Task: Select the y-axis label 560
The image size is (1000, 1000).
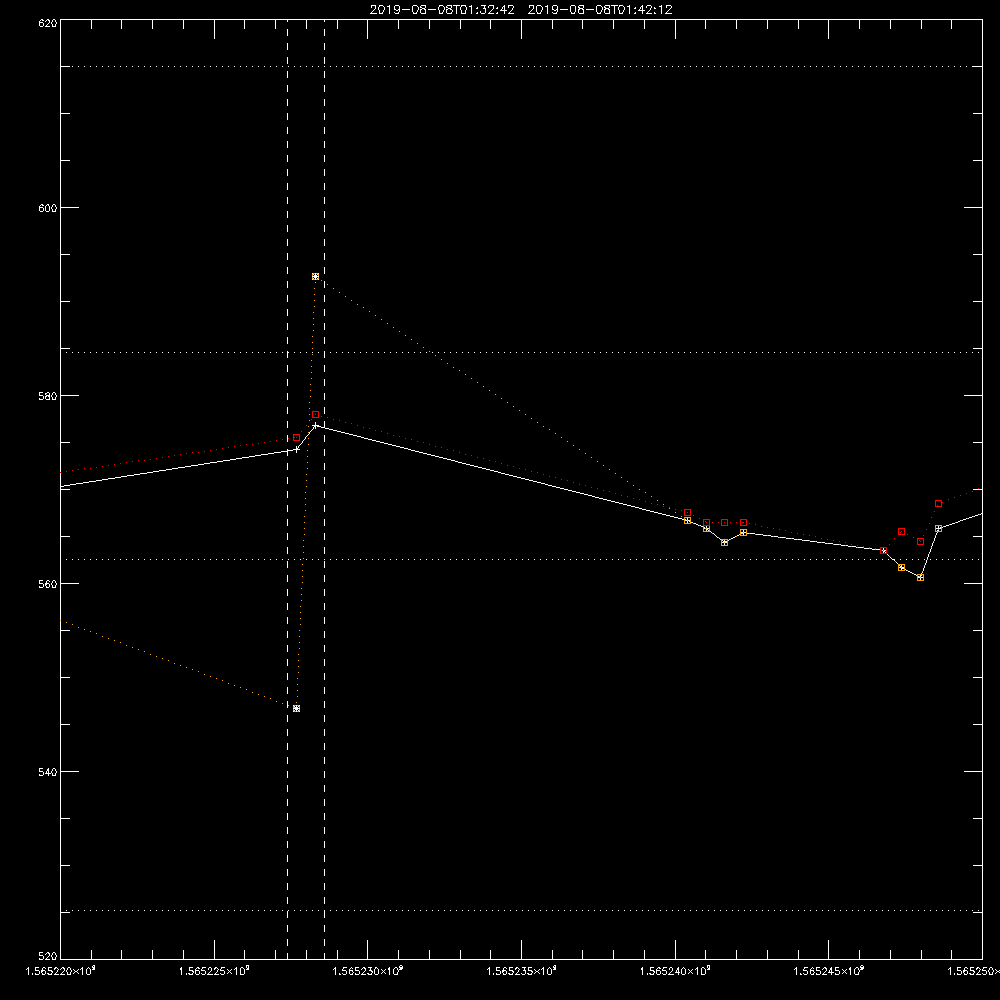Action: (49, 584)
